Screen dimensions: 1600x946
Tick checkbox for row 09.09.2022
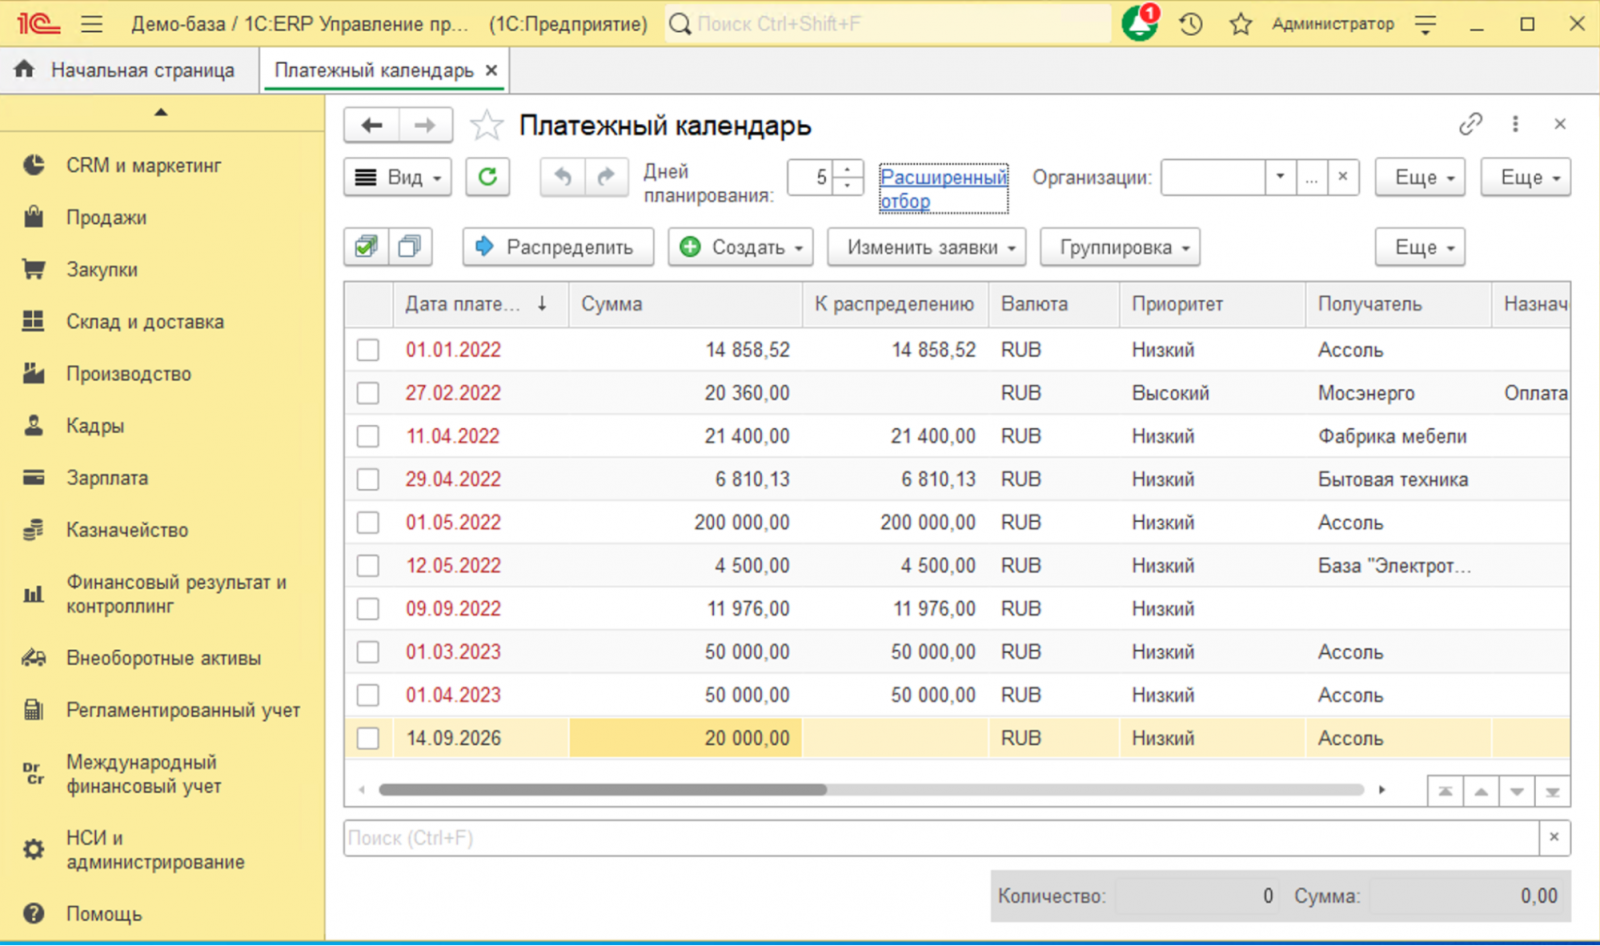tap(368, 608)
